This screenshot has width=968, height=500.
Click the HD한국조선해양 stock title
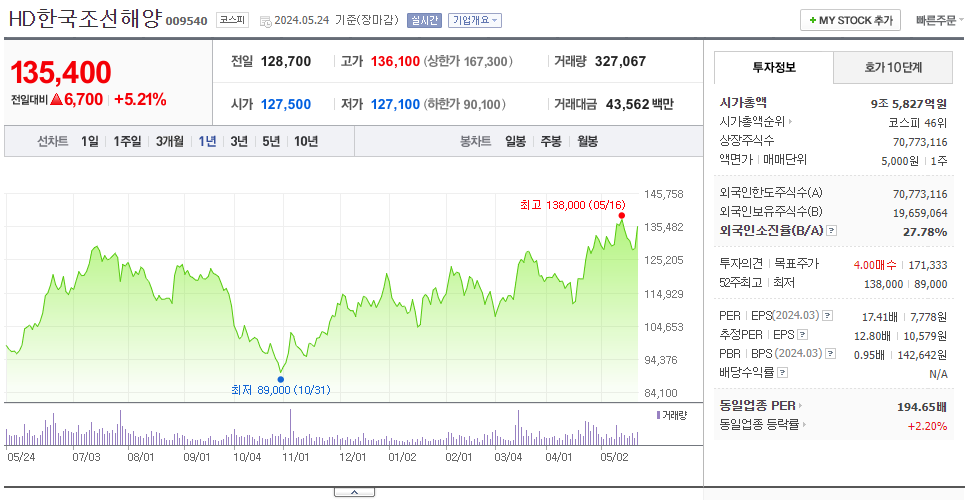click(x=85, y=19)
